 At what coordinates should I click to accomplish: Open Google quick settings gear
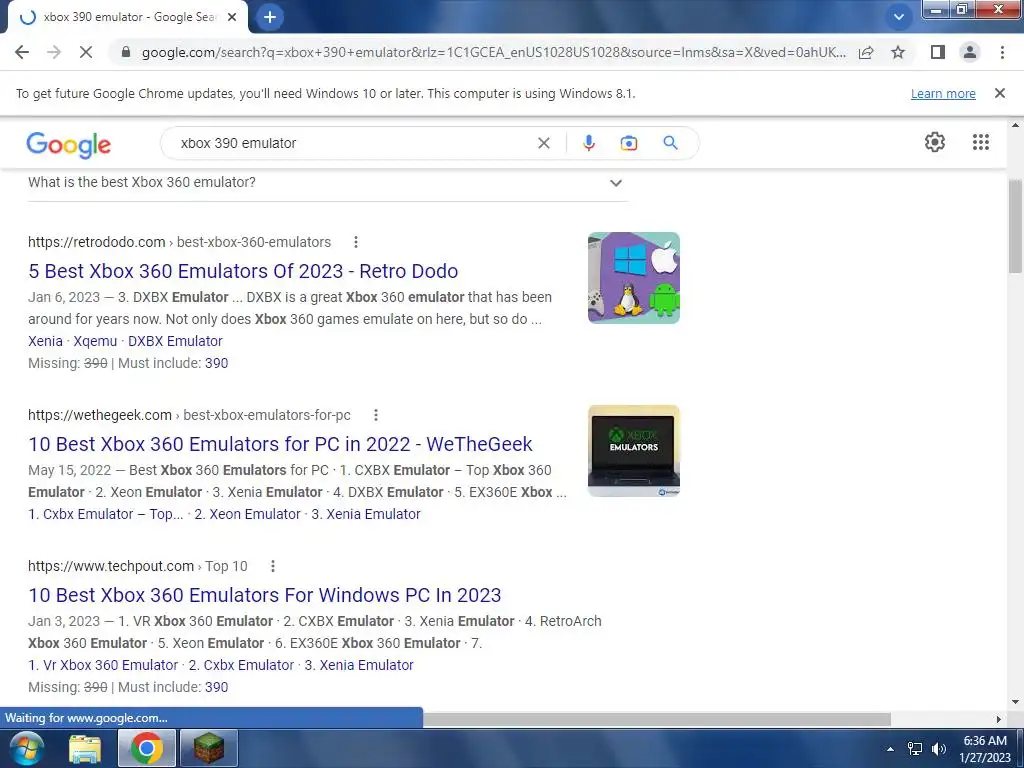(x=935, y=142)
